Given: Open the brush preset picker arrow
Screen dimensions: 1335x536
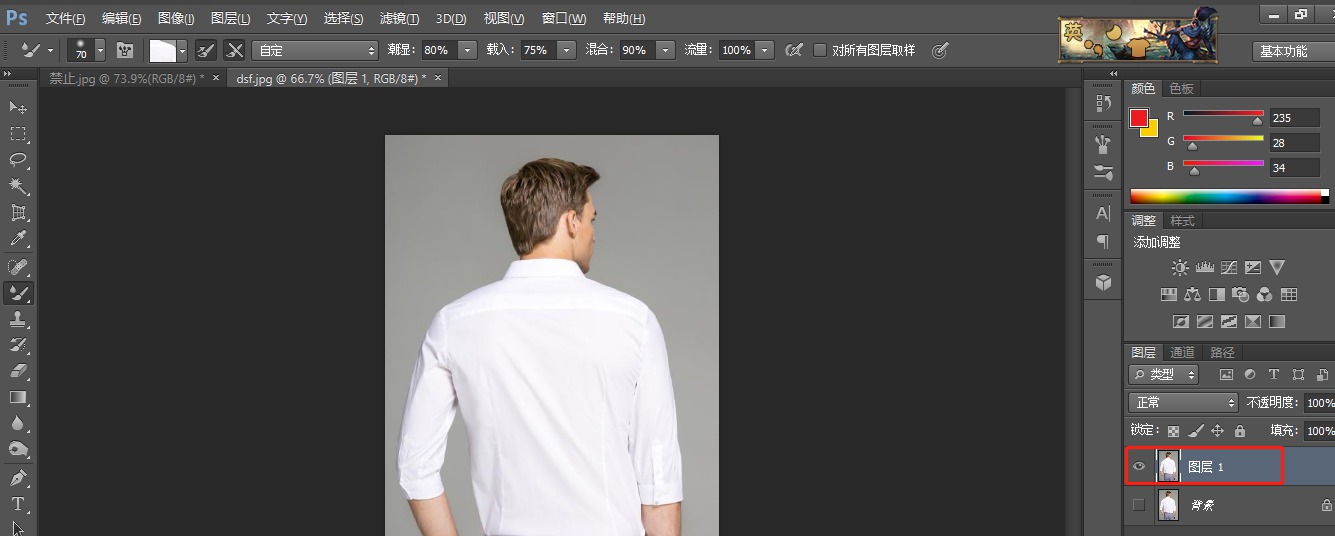Looking at the screenshot, I should tap(100, 50).
